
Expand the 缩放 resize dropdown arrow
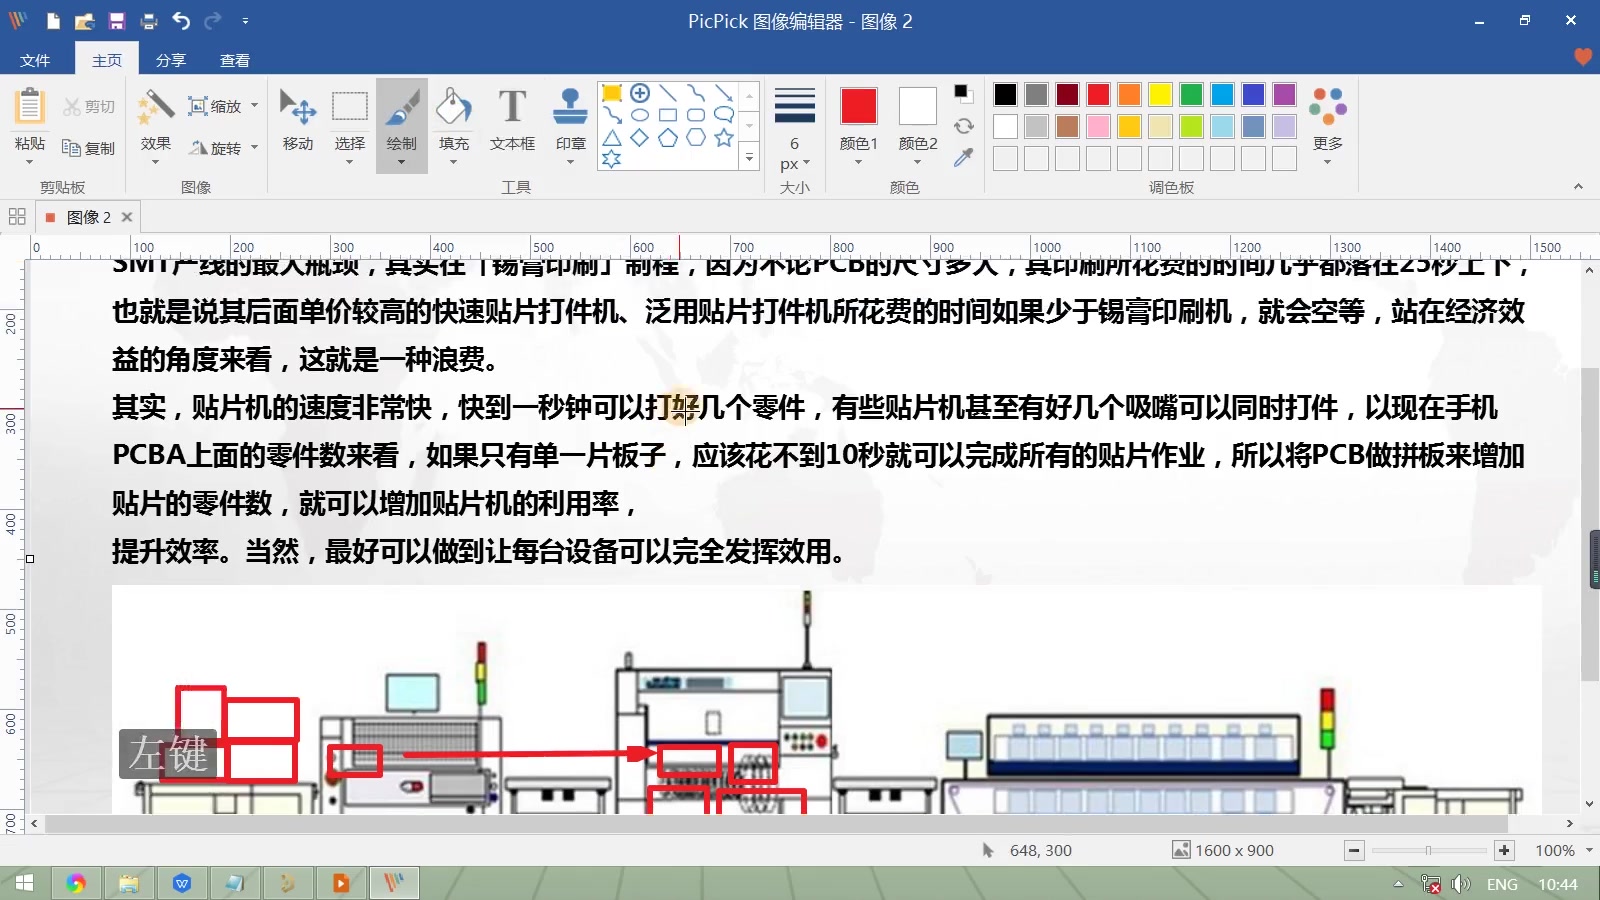click(x=255, y=106)
